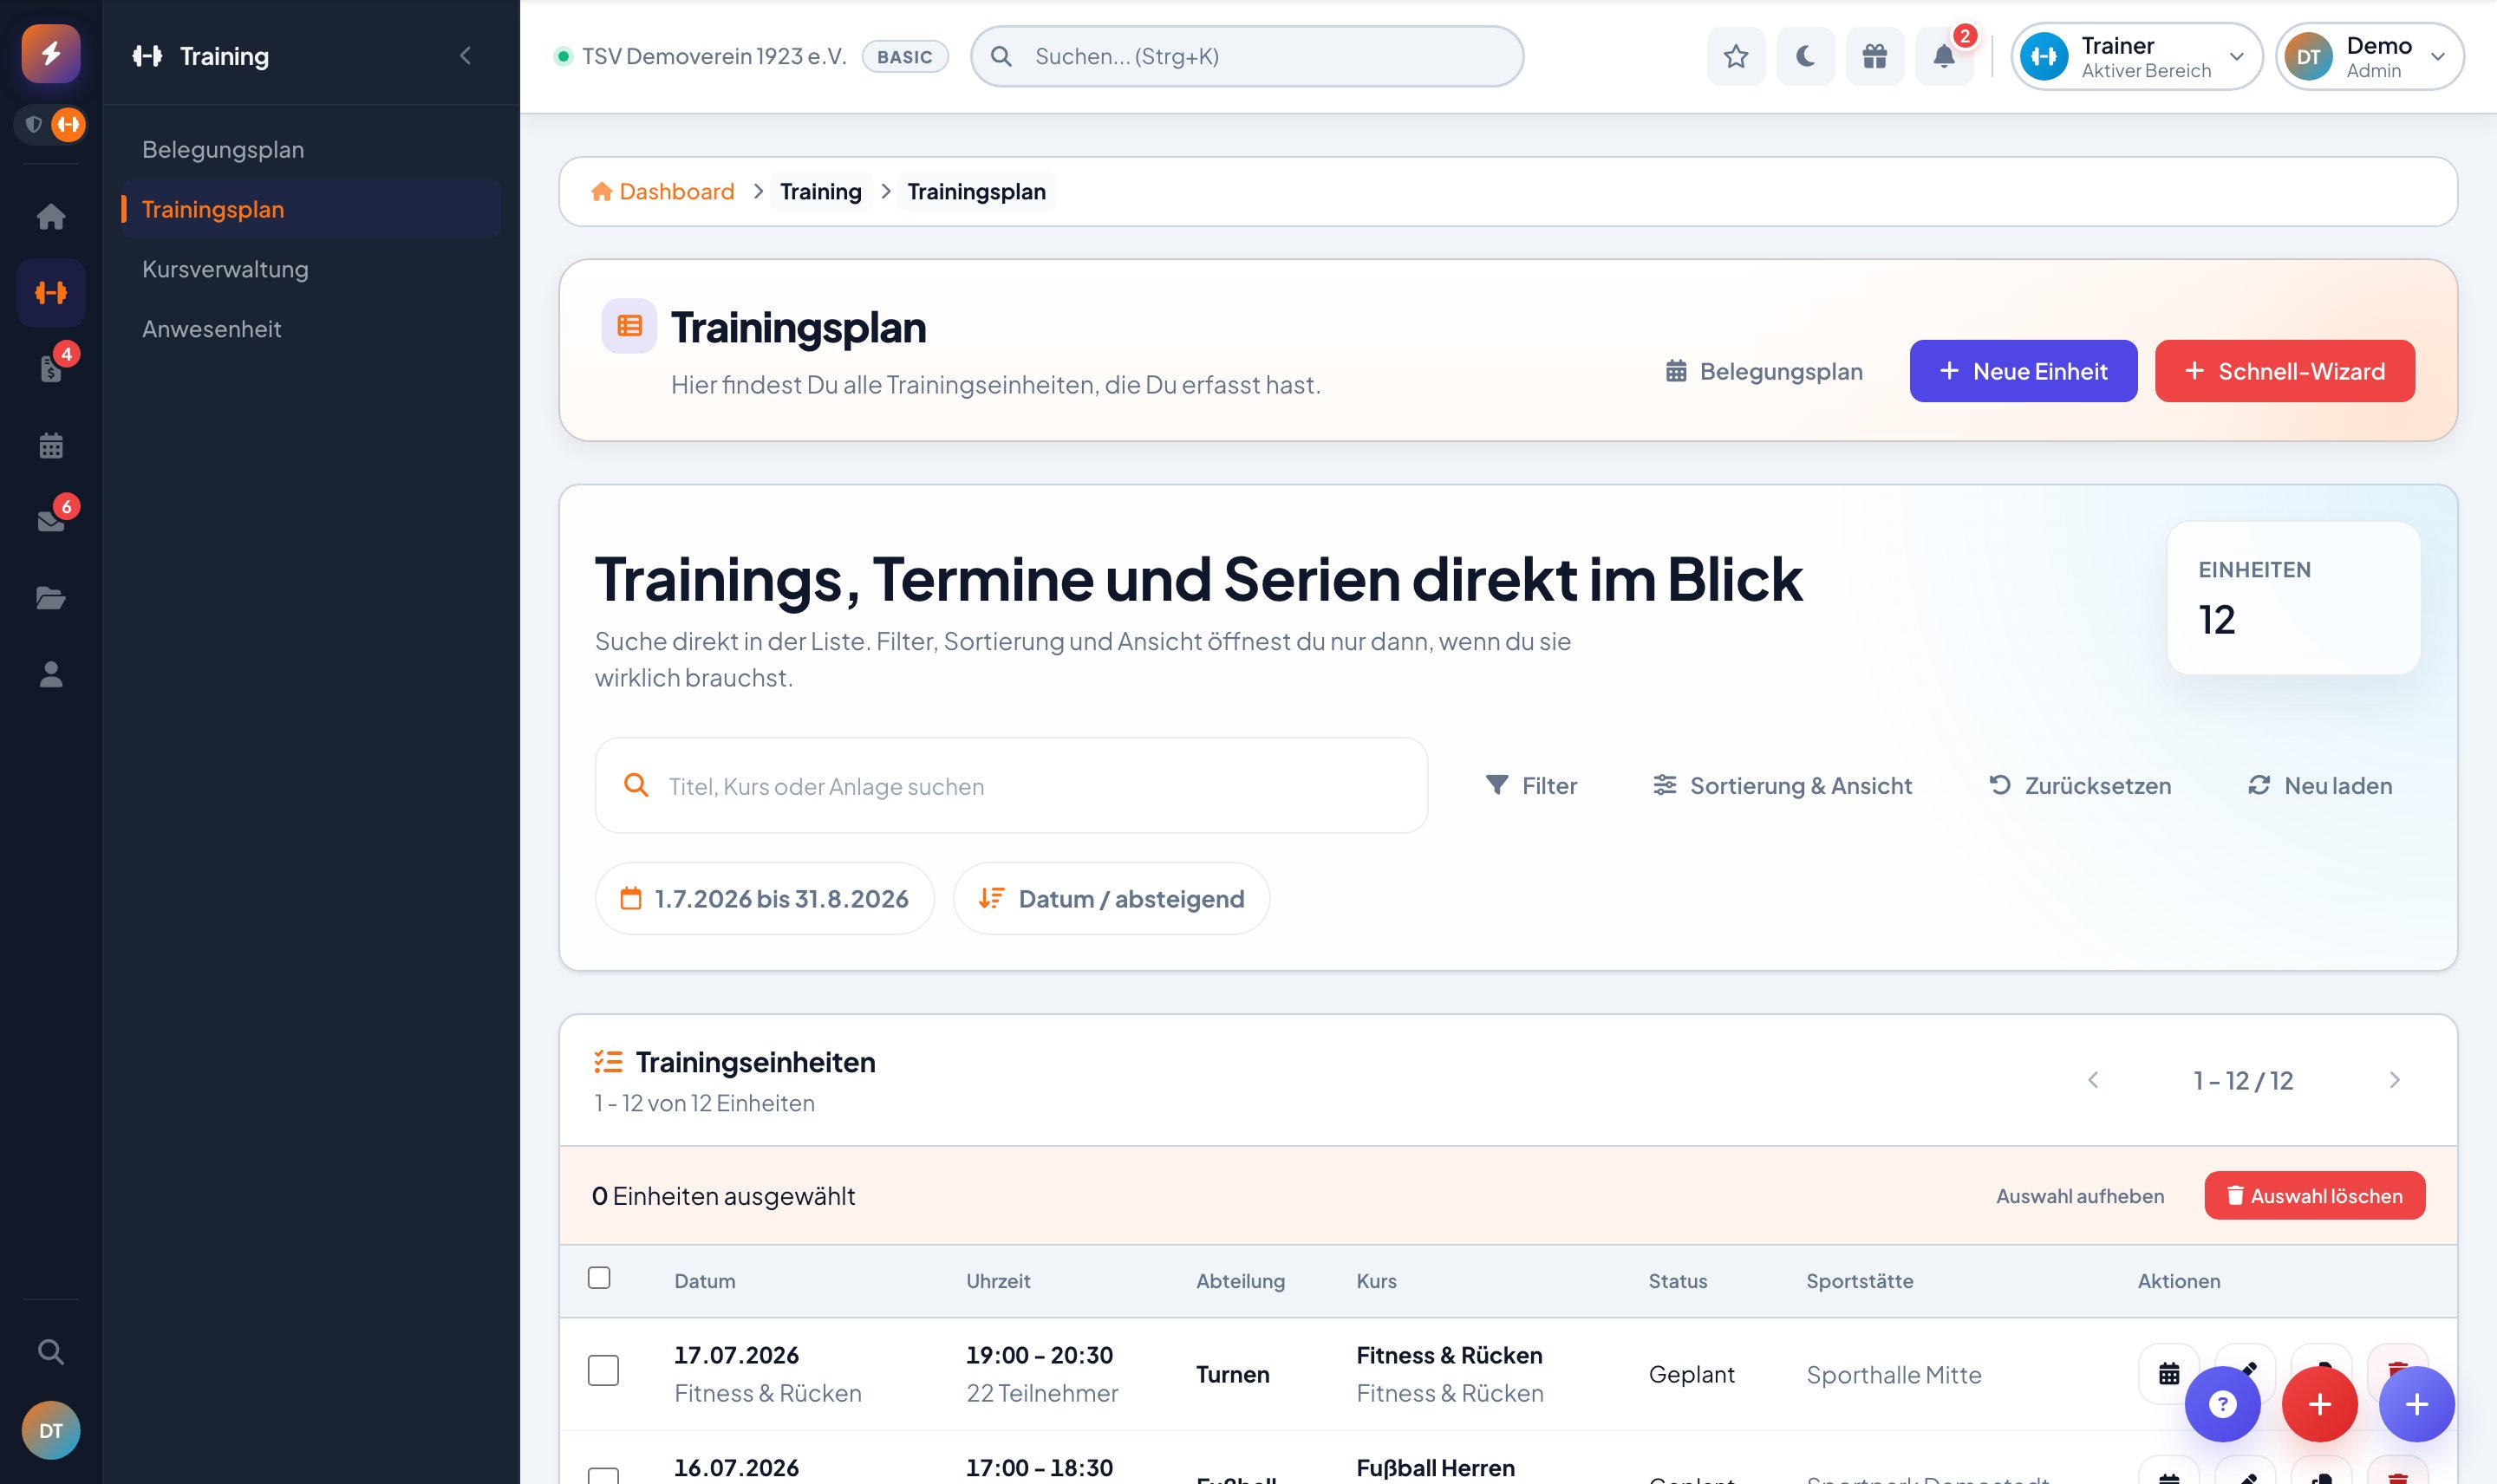Image resolution: width=2497 pixels, height=1484 pixels.
Task: Click the Schnell-Wizard button
Action: click(x=2285, y=371)
